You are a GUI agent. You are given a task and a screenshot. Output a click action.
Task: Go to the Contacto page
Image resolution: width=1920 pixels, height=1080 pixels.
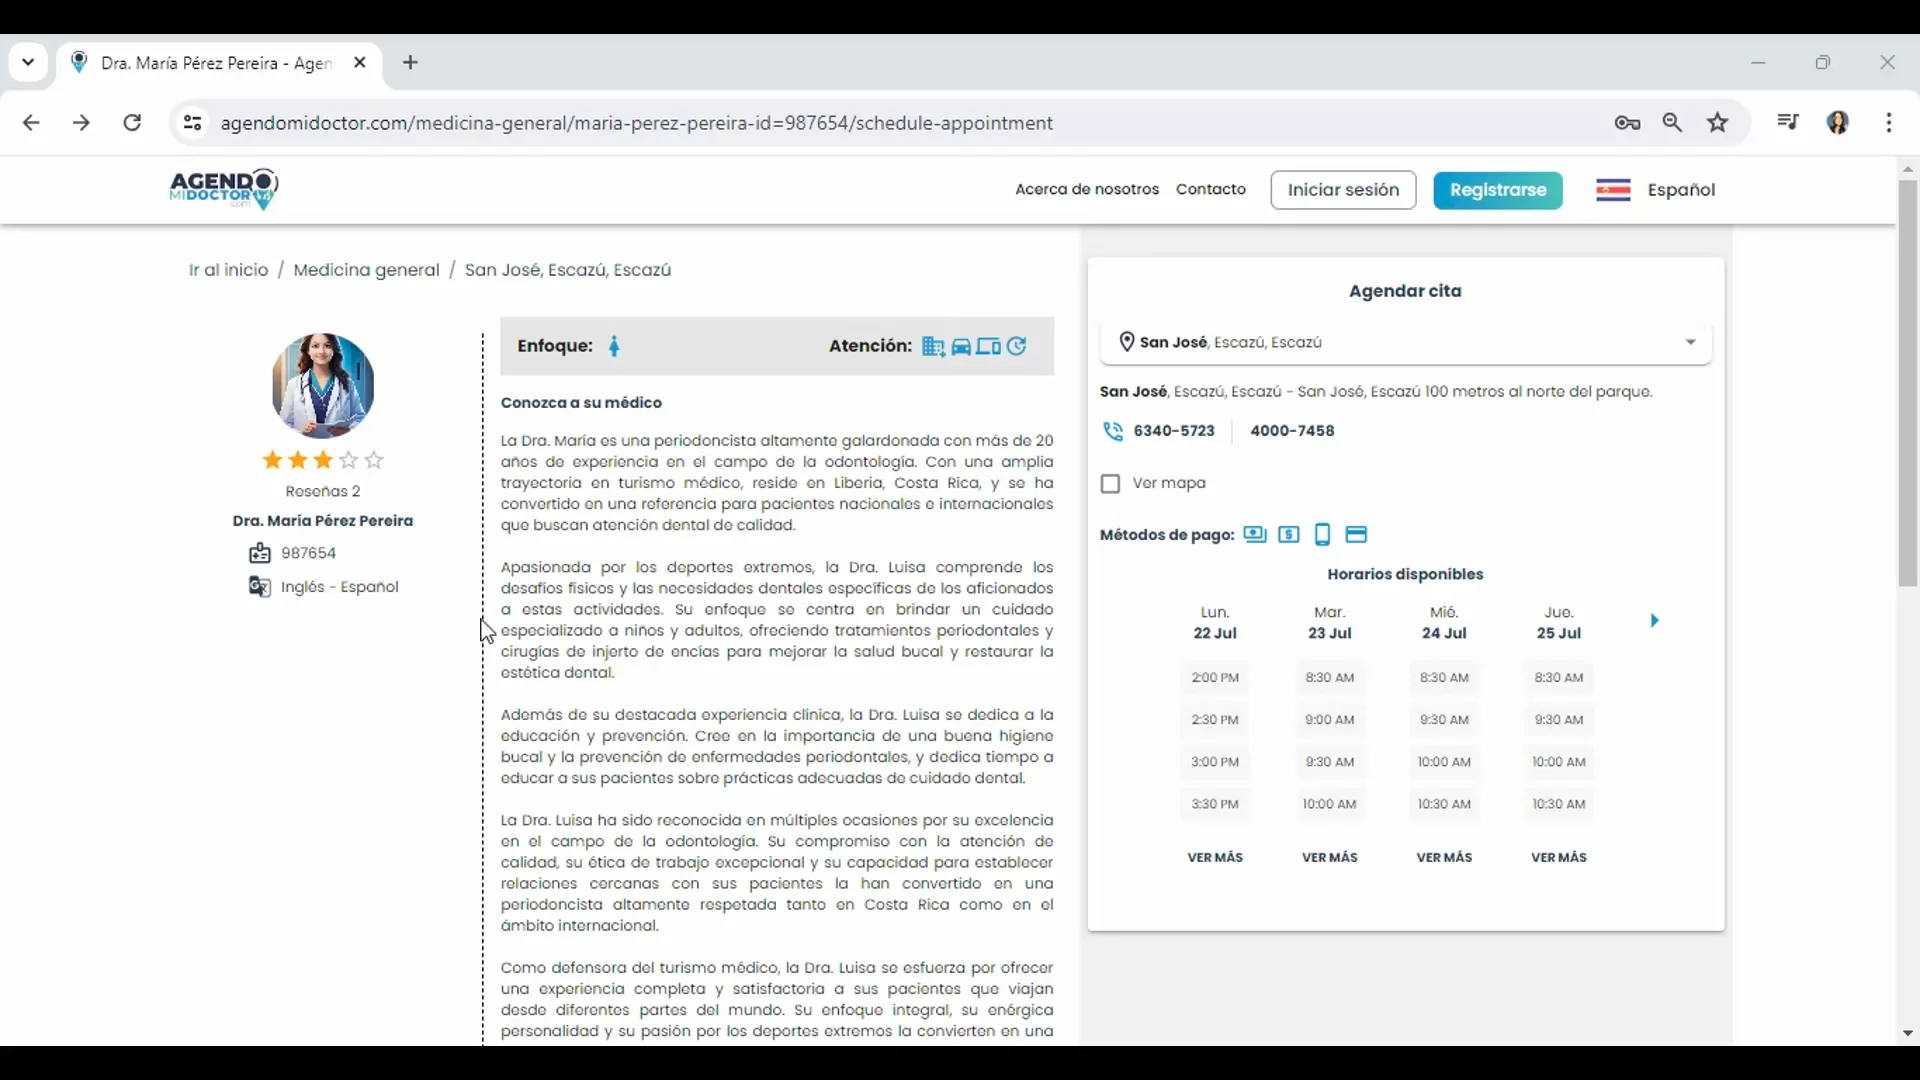click(1211, 189)
